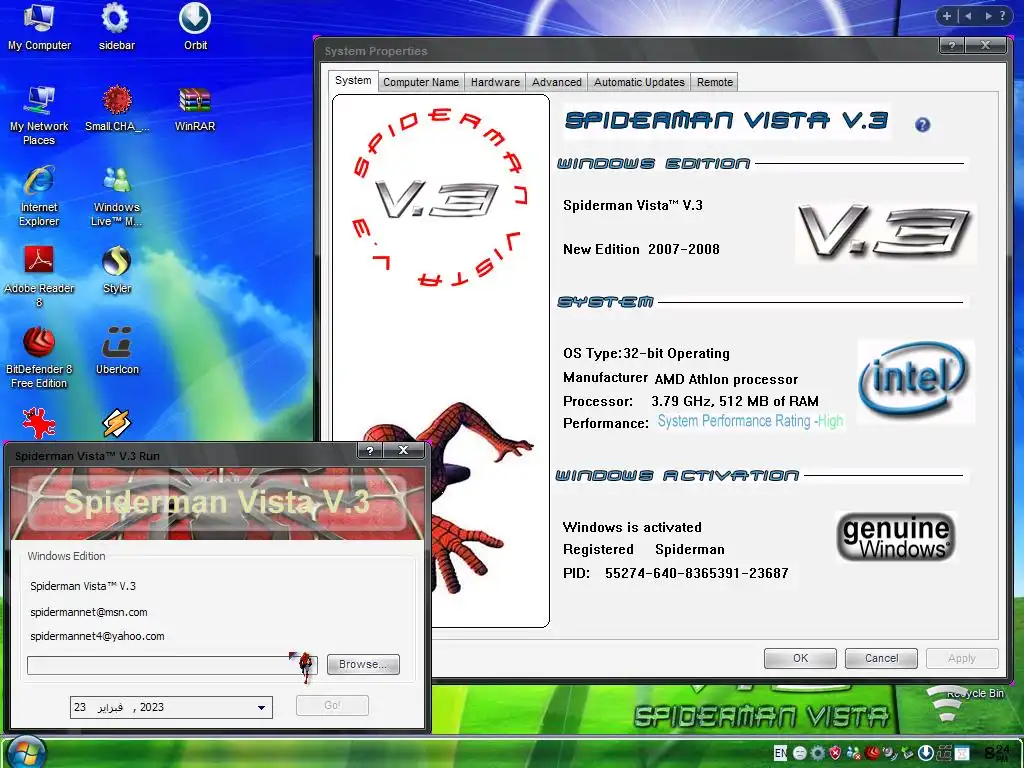The image size is (1024, 768).
Task: Click the Intel logo in System Properties
Action: [x=916, y=381]
